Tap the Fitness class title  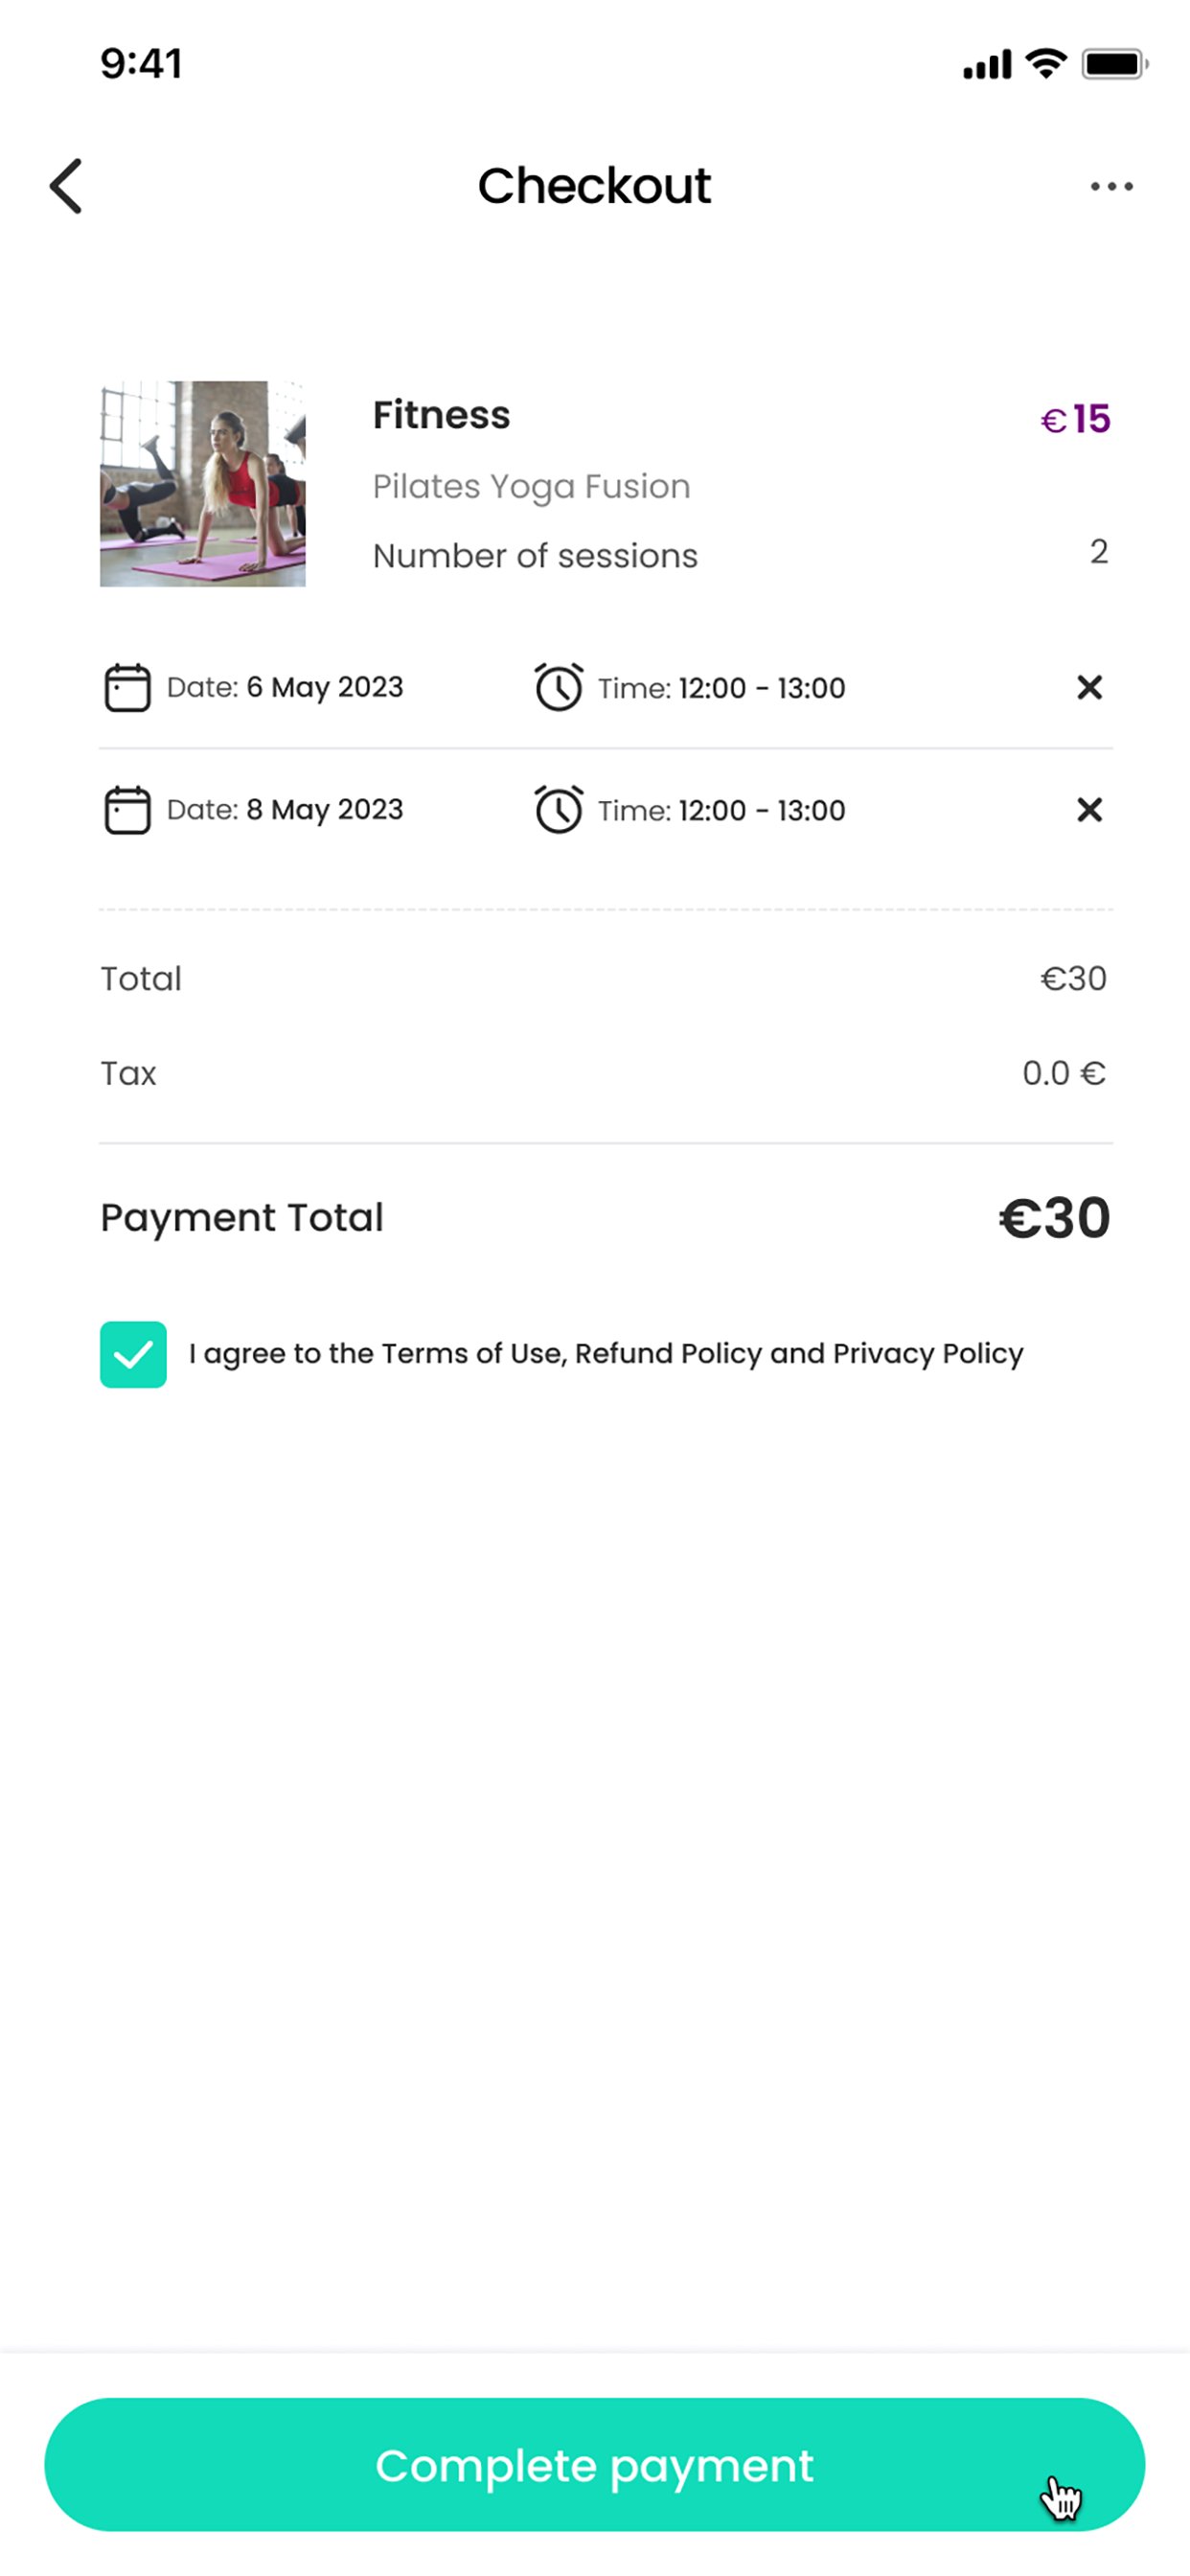[441, 416]
